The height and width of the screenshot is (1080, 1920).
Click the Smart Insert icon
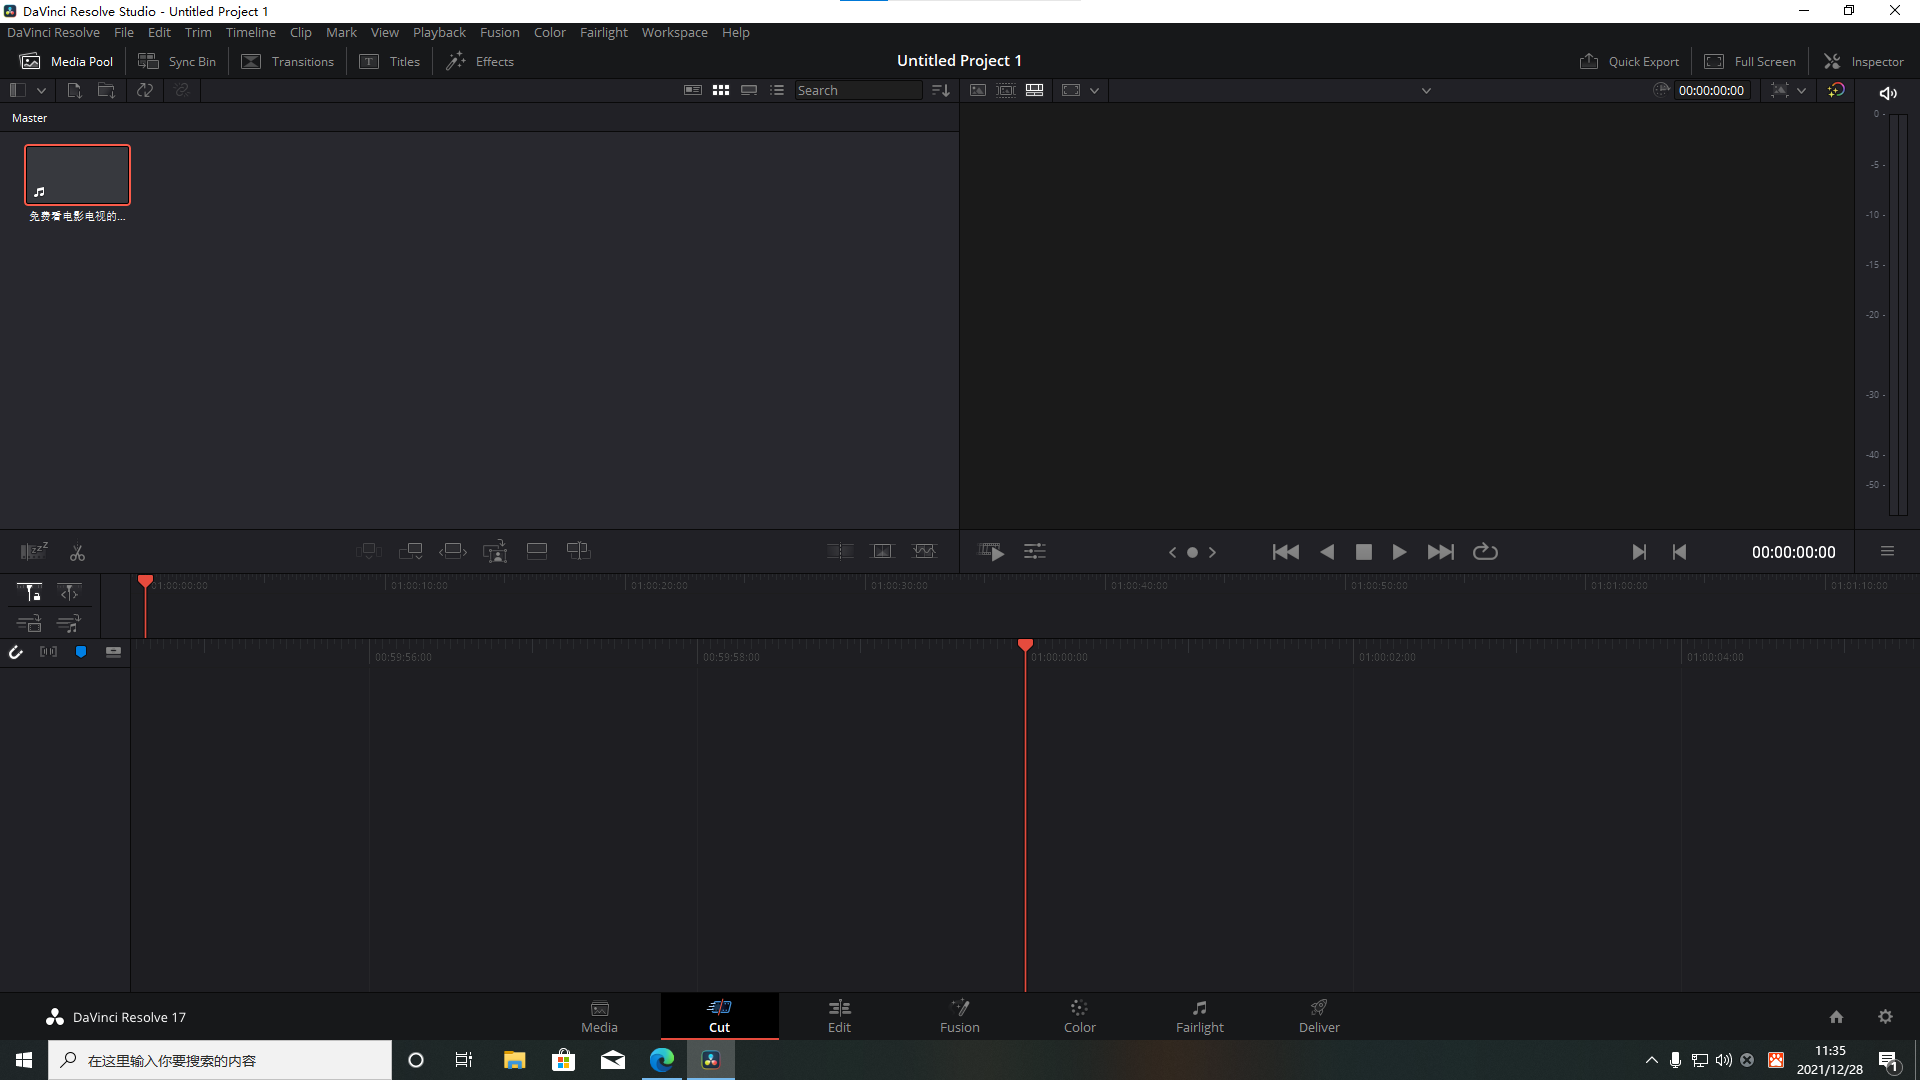click(369, 551)
